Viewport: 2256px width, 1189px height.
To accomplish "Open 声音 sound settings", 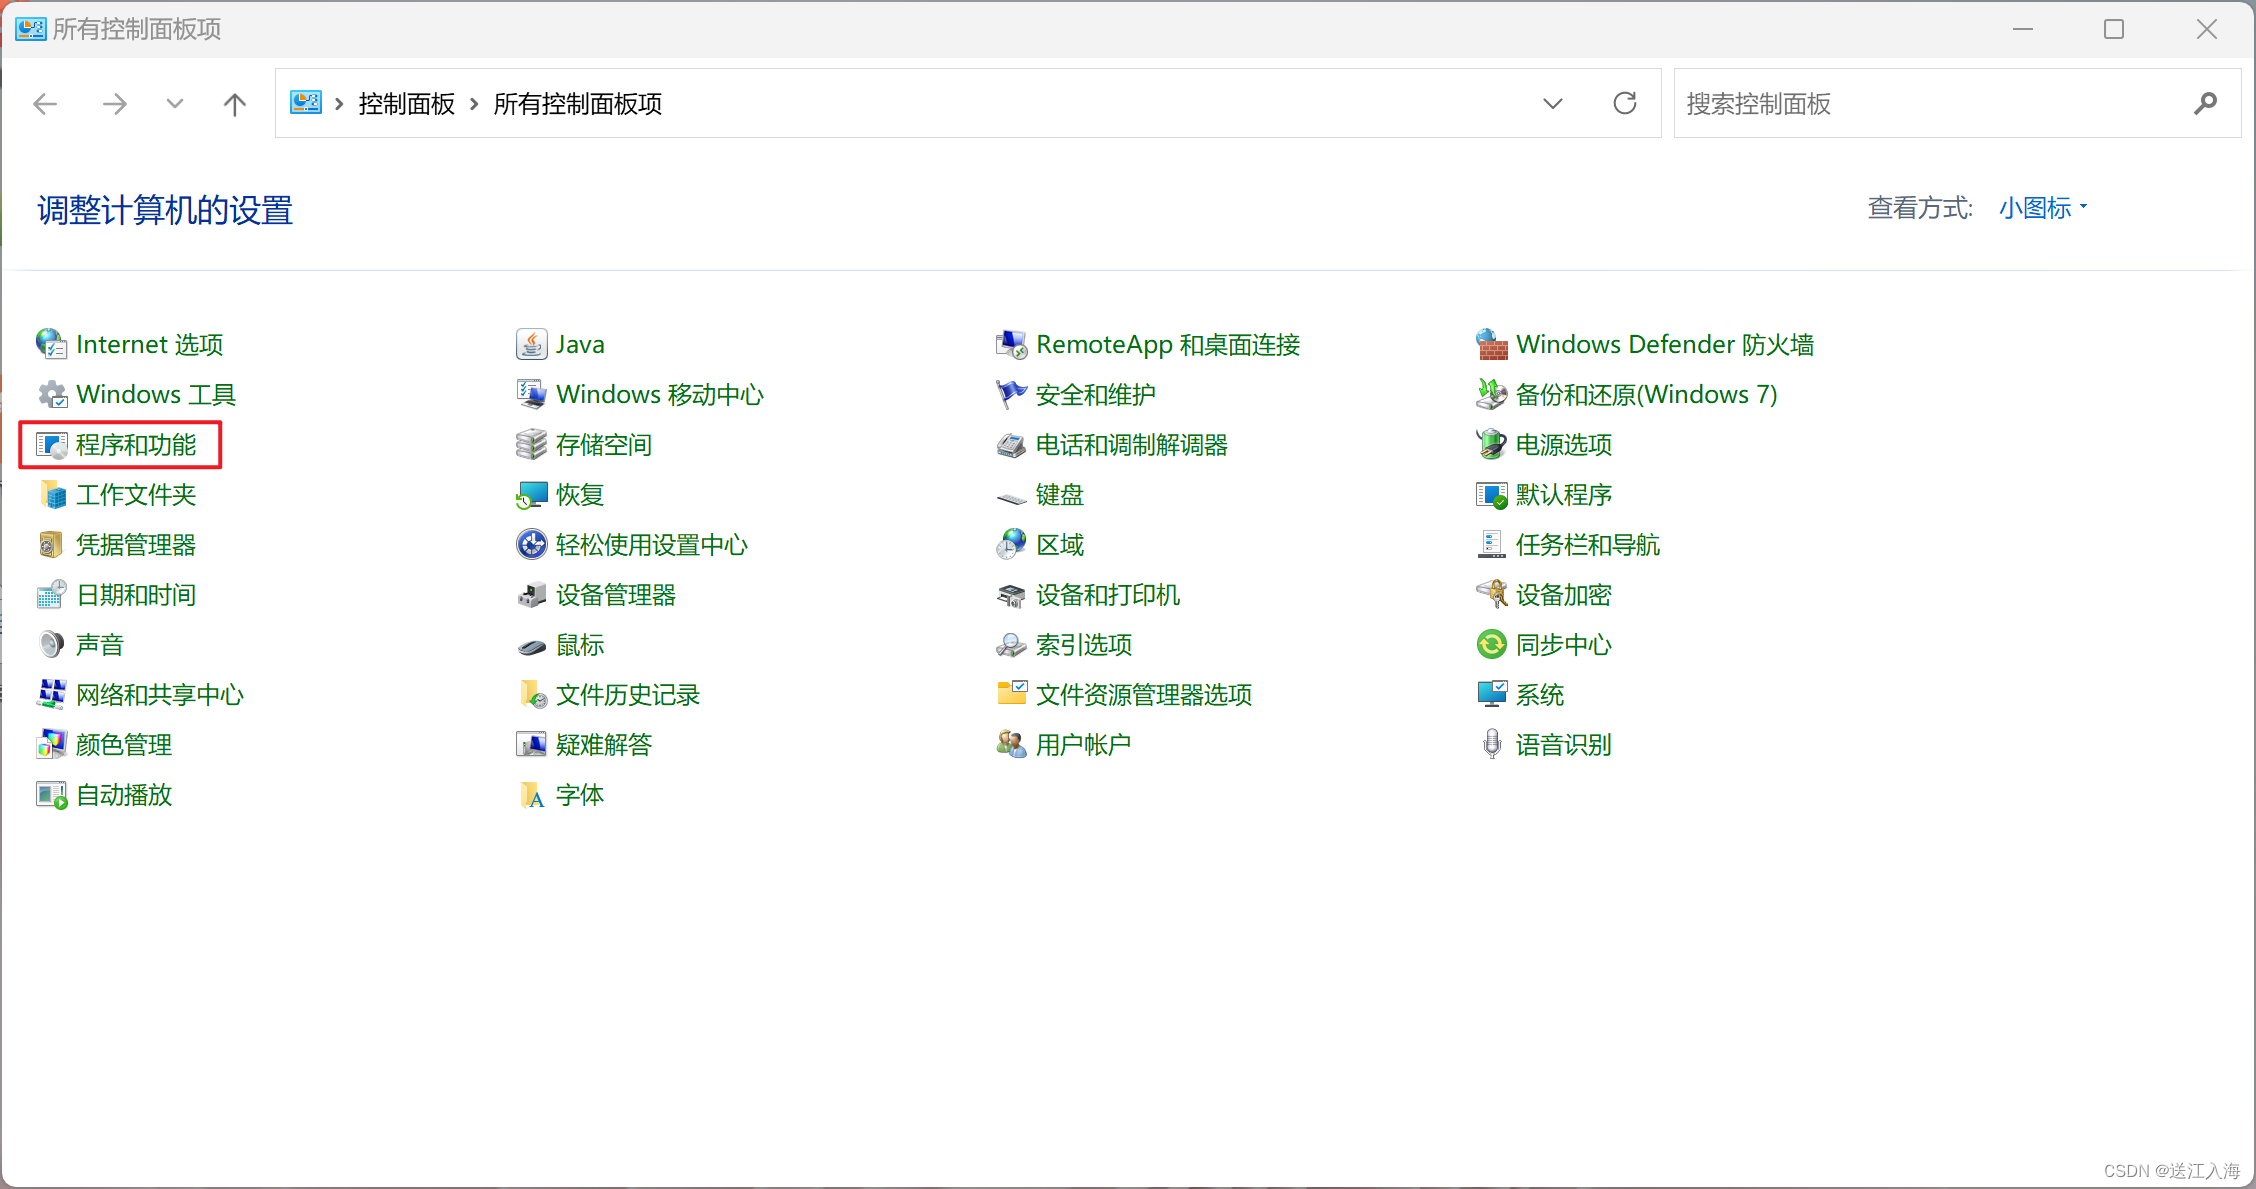I will tap(99, 645).
